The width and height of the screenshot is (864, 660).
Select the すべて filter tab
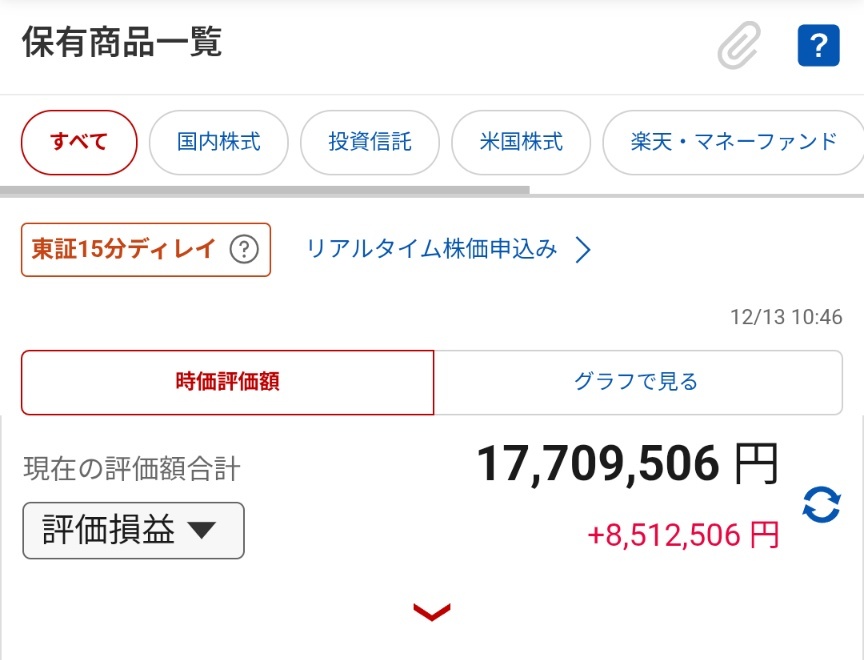[79, 142]
